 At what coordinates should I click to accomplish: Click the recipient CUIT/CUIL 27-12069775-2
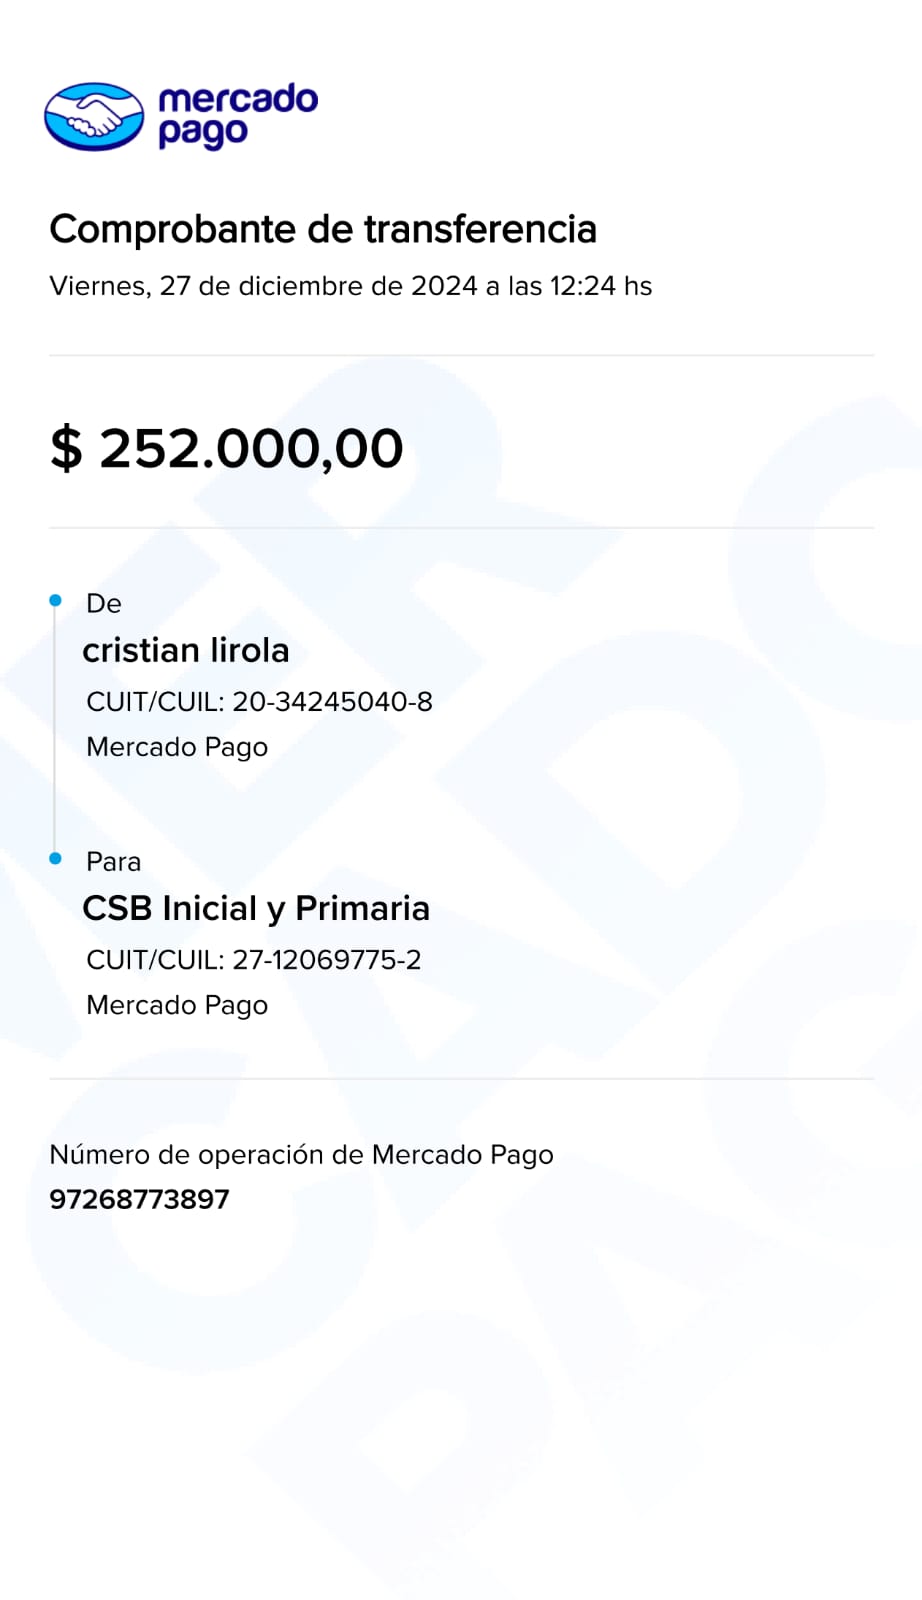click(326, 960)
